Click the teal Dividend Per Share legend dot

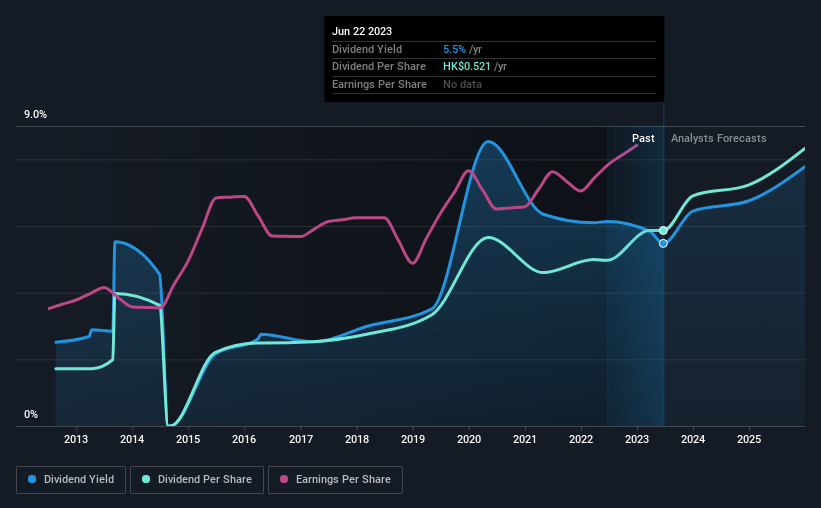click(146, 479)
